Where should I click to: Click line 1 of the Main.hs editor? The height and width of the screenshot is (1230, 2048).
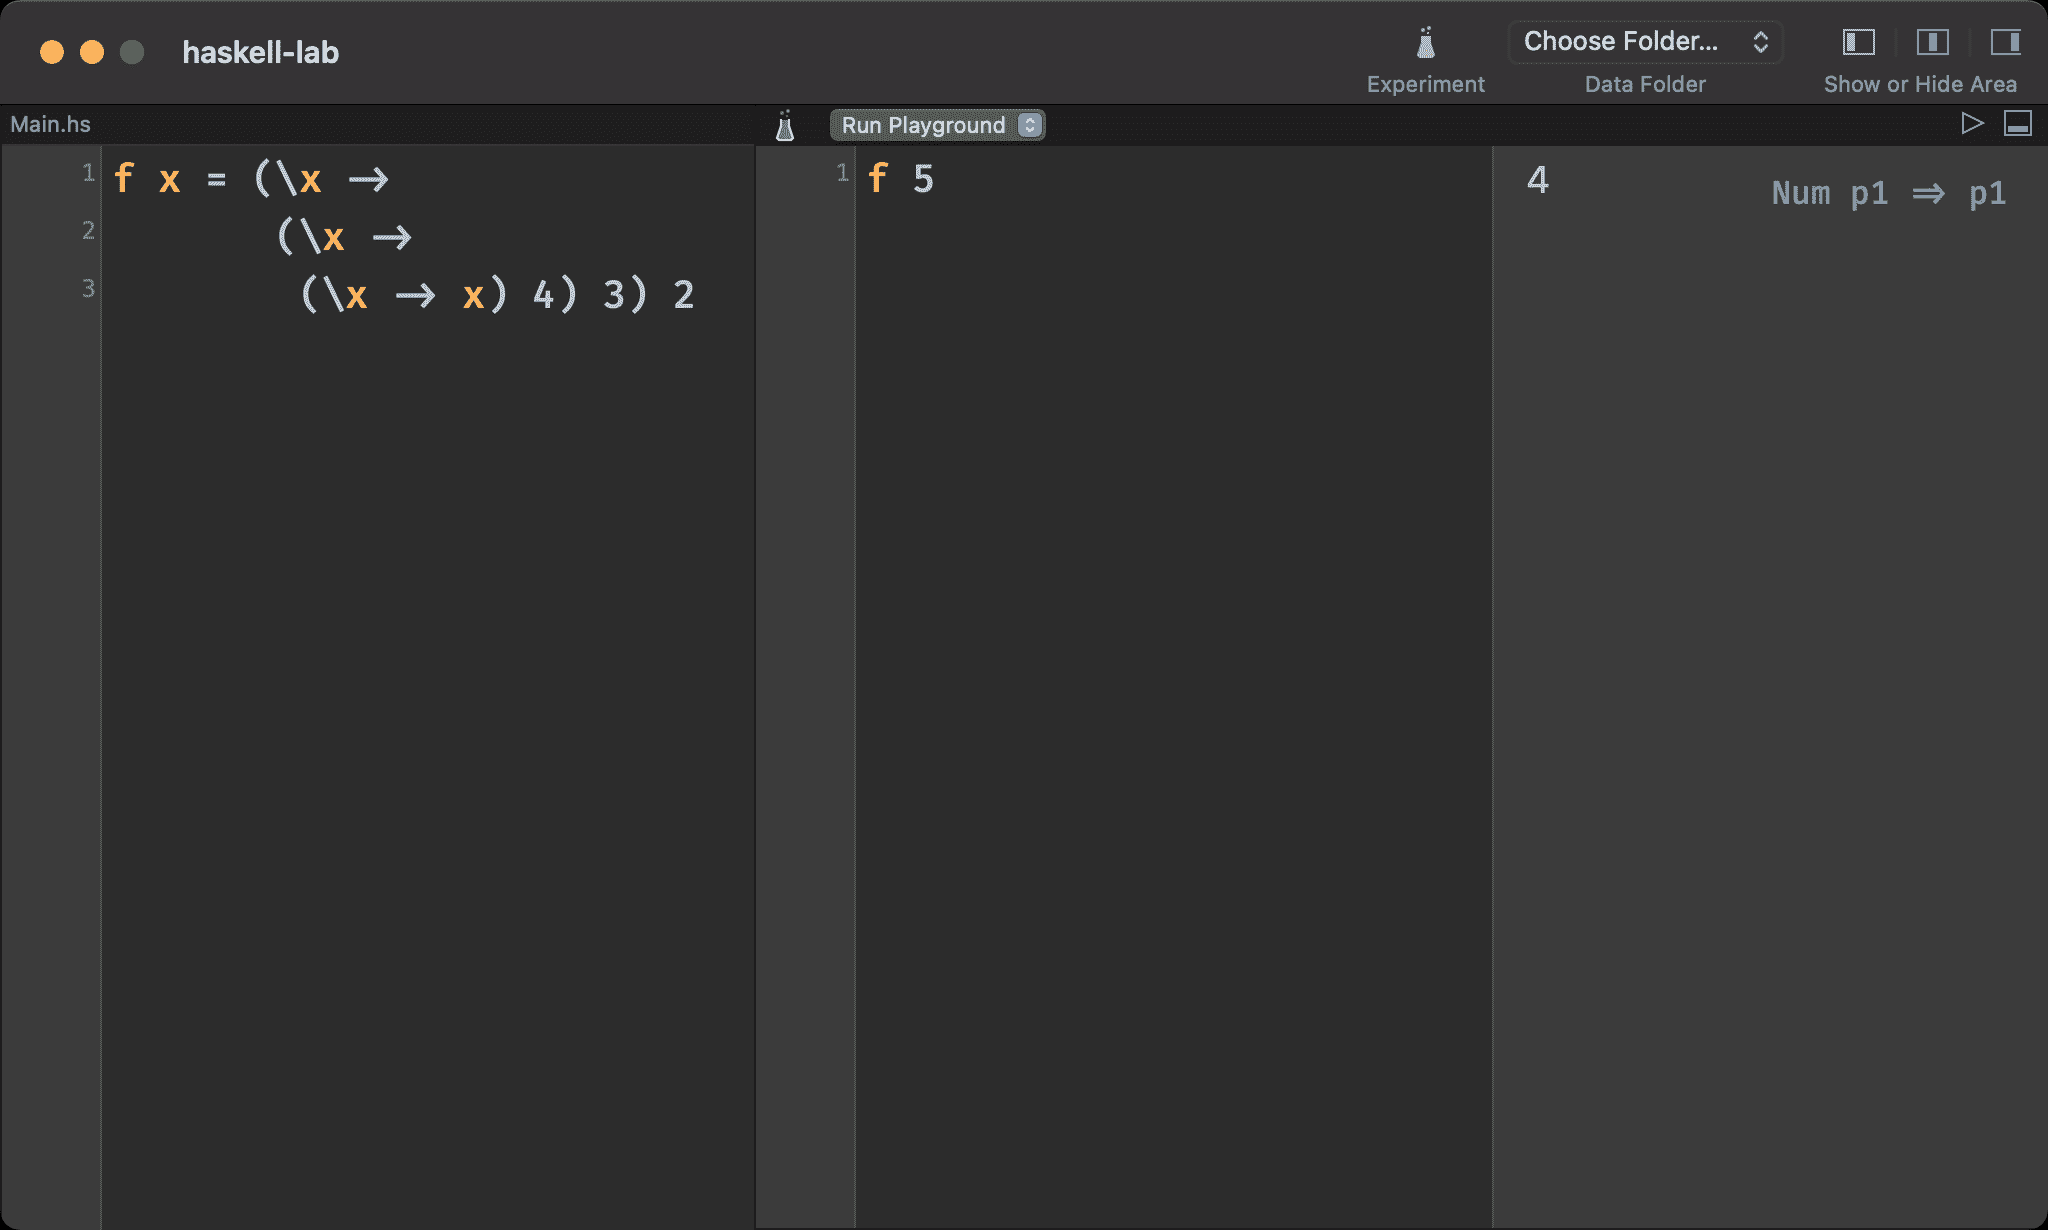pos(251,179)
